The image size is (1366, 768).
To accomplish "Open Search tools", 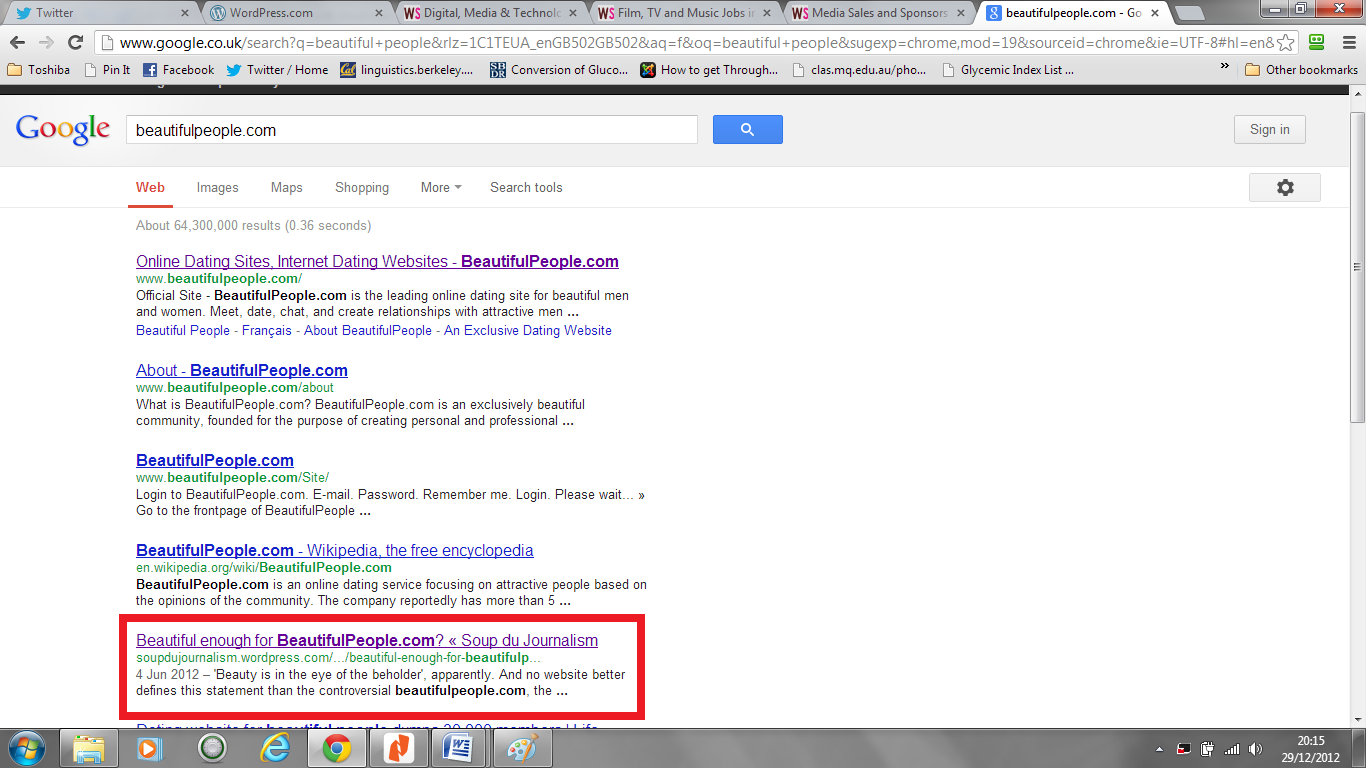I will coord(526,187).
